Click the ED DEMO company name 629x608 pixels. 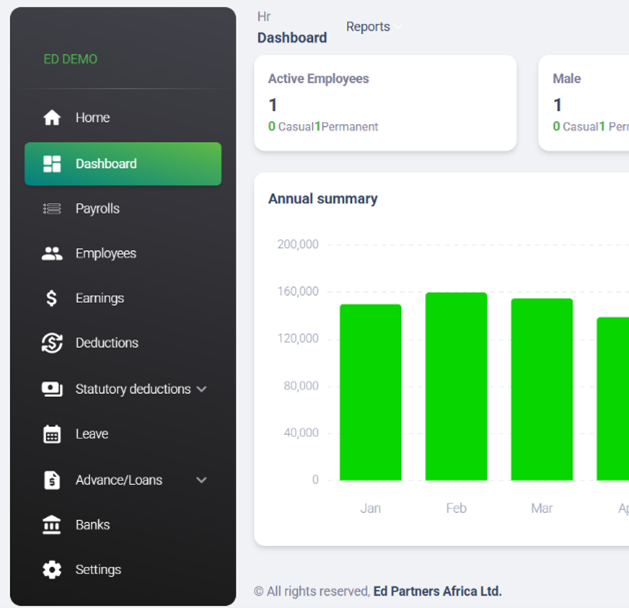[71, 59]
